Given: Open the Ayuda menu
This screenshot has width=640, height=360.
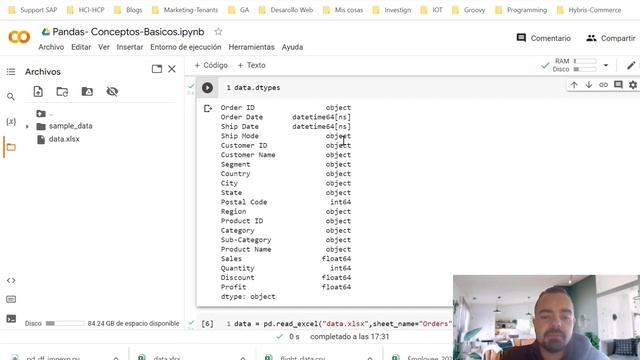Looking at the screenshot, I should coord(292,47).
